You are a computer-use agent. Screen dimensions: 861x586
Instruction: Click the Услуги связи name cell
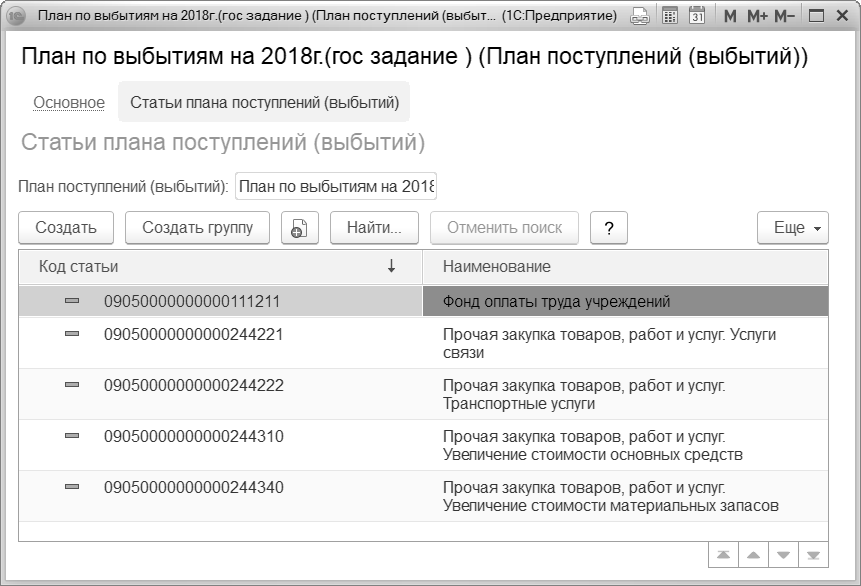[625, 343]
